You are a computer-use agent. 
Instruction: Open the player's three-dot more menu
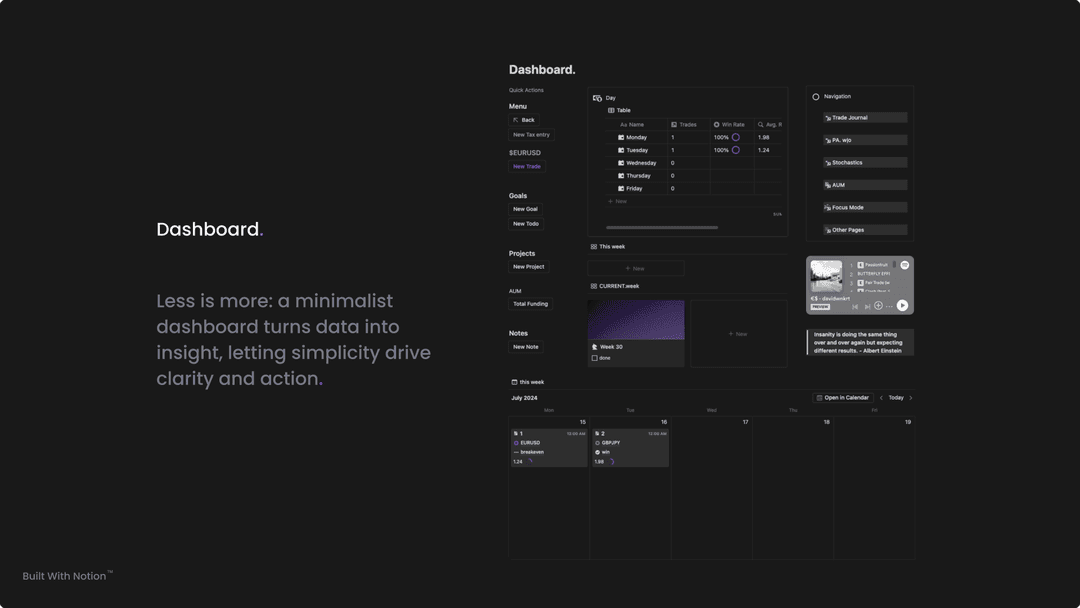[889, 306]
